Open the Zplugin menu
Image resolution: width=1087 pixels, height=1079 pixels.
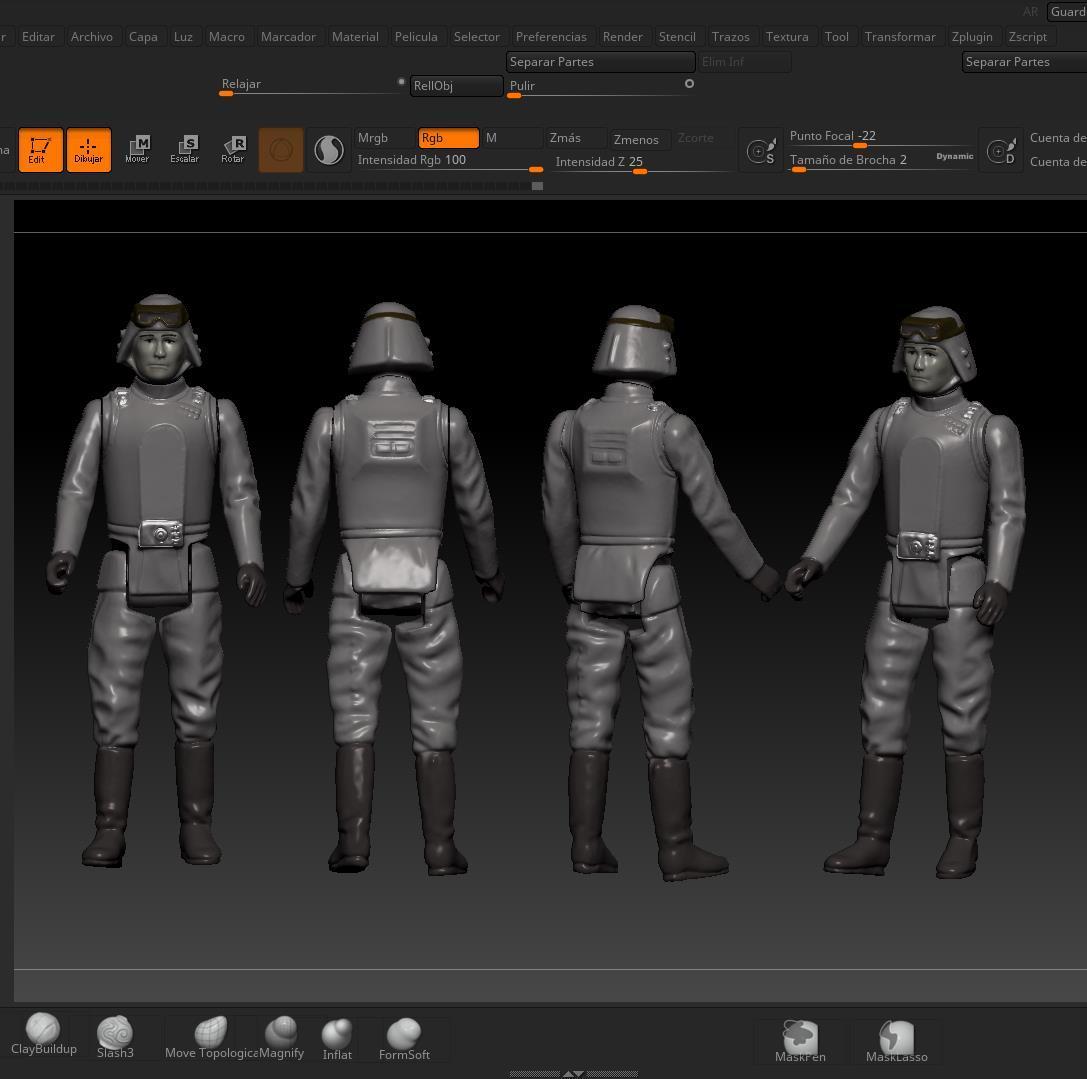[972, 37]
